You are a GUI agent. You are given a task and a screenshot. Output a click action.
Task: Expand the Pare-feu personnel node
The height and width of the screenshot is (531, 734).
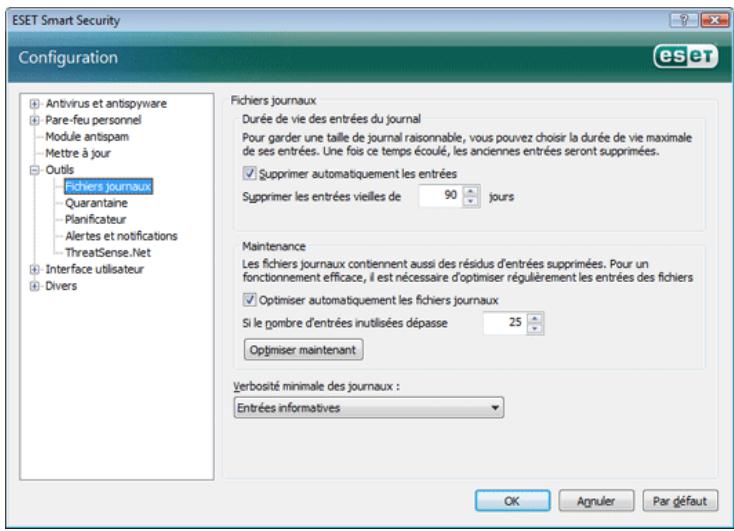tap(34, 120)
